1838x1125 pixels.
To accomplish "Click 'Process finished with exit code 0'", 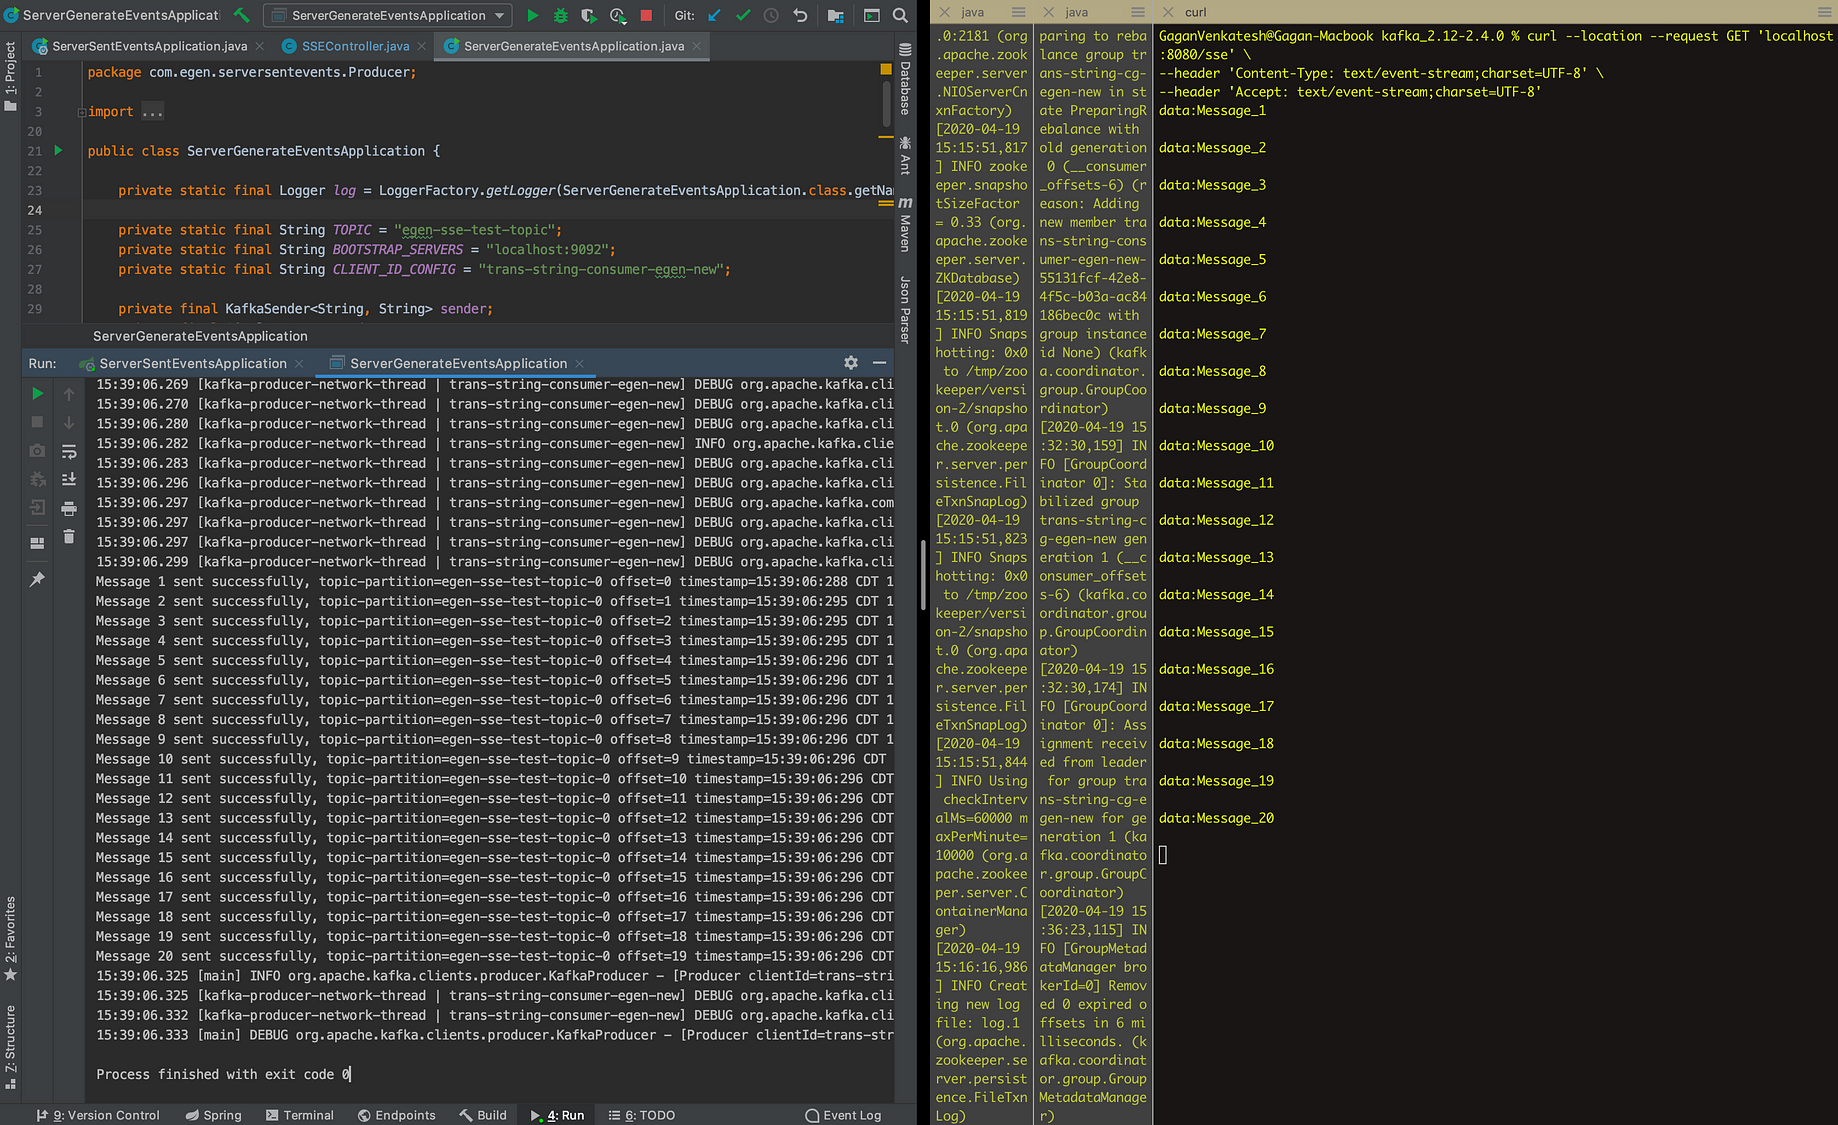I will (x=223, y=1074).
